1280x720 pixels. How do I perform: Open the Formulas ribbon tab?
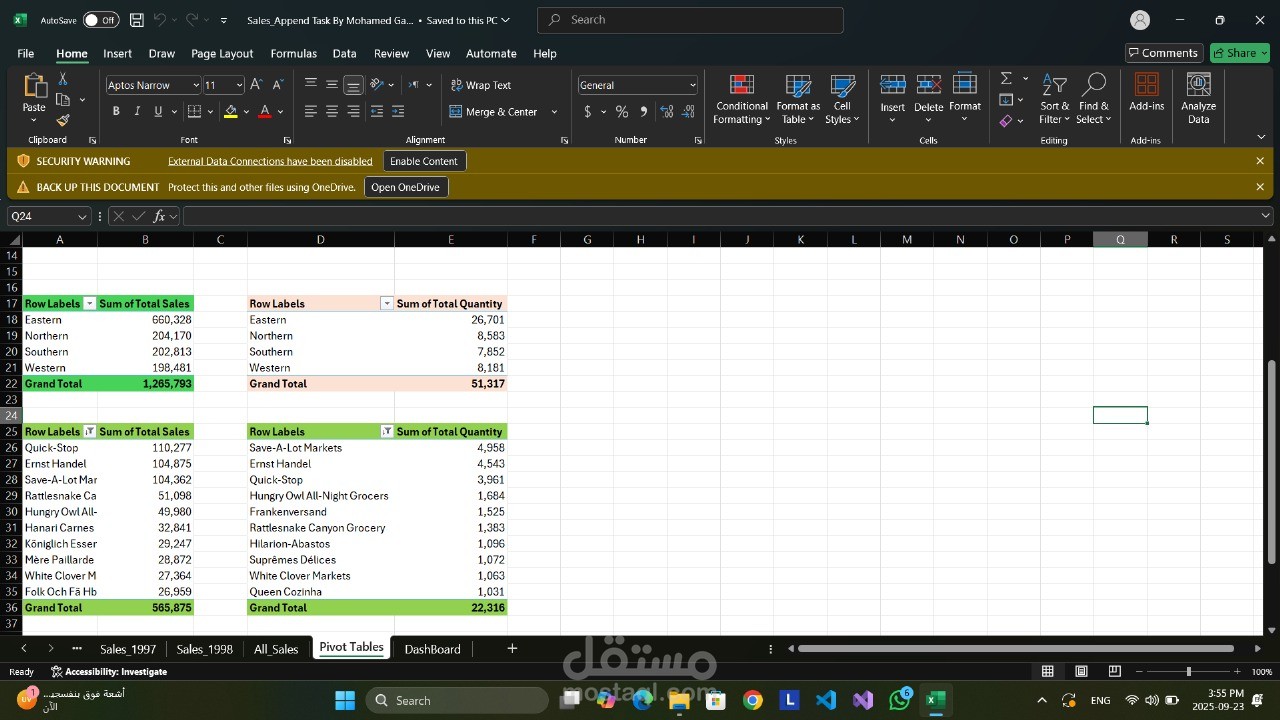point(293,54)
